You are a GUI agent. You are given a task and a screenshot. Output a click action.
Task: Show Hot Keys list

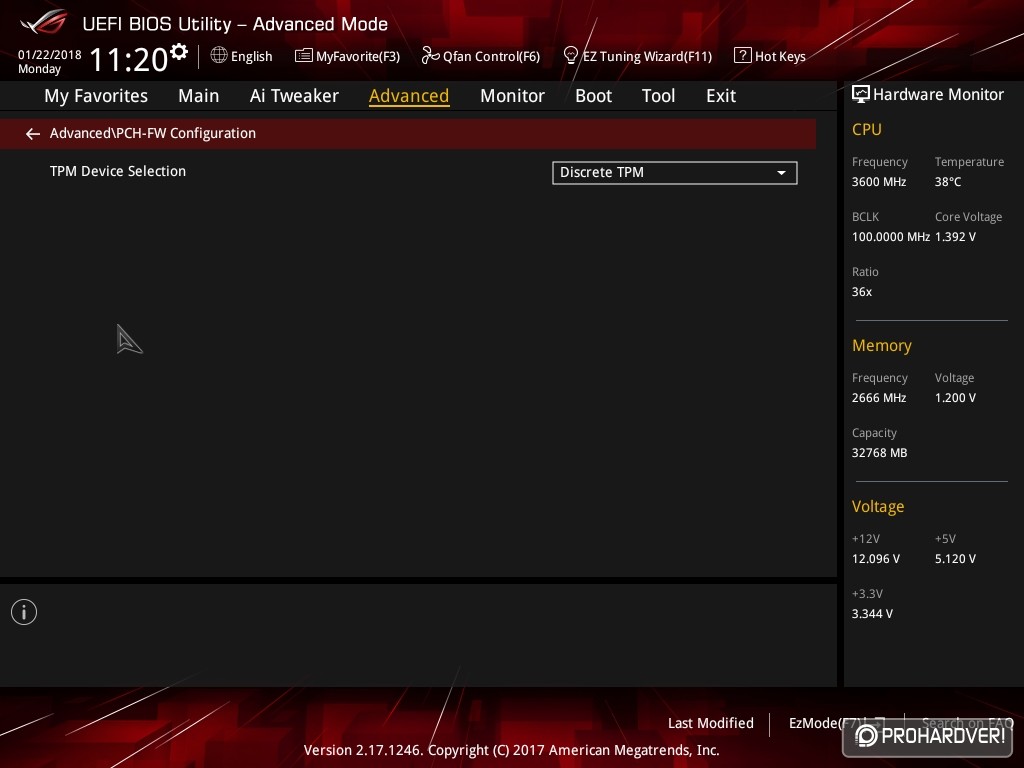(x=780, y=57)
